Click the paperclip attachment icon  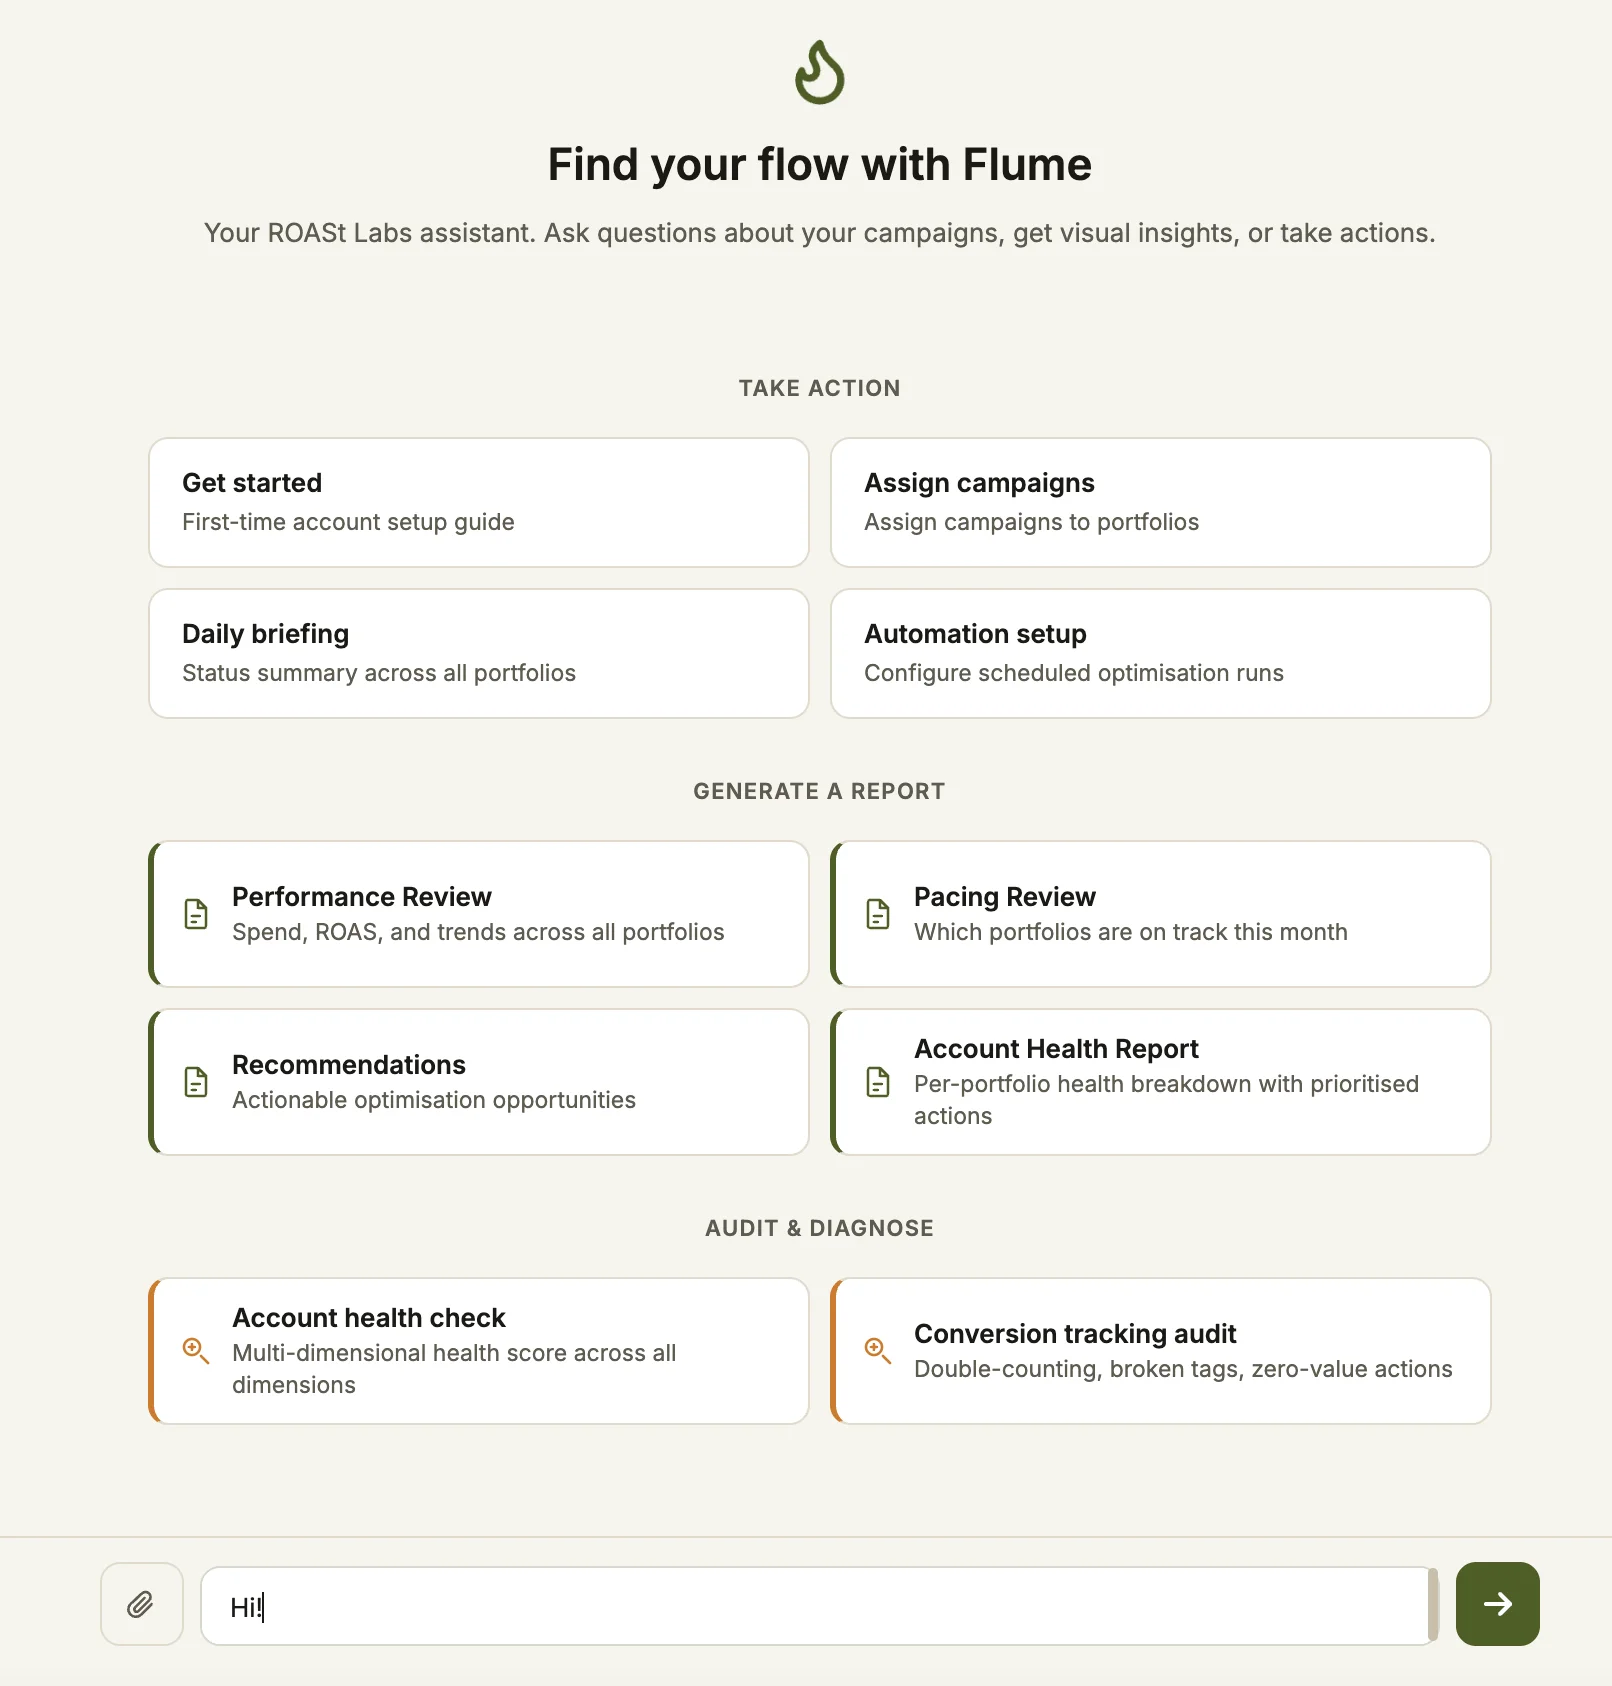coord(141,1605)
